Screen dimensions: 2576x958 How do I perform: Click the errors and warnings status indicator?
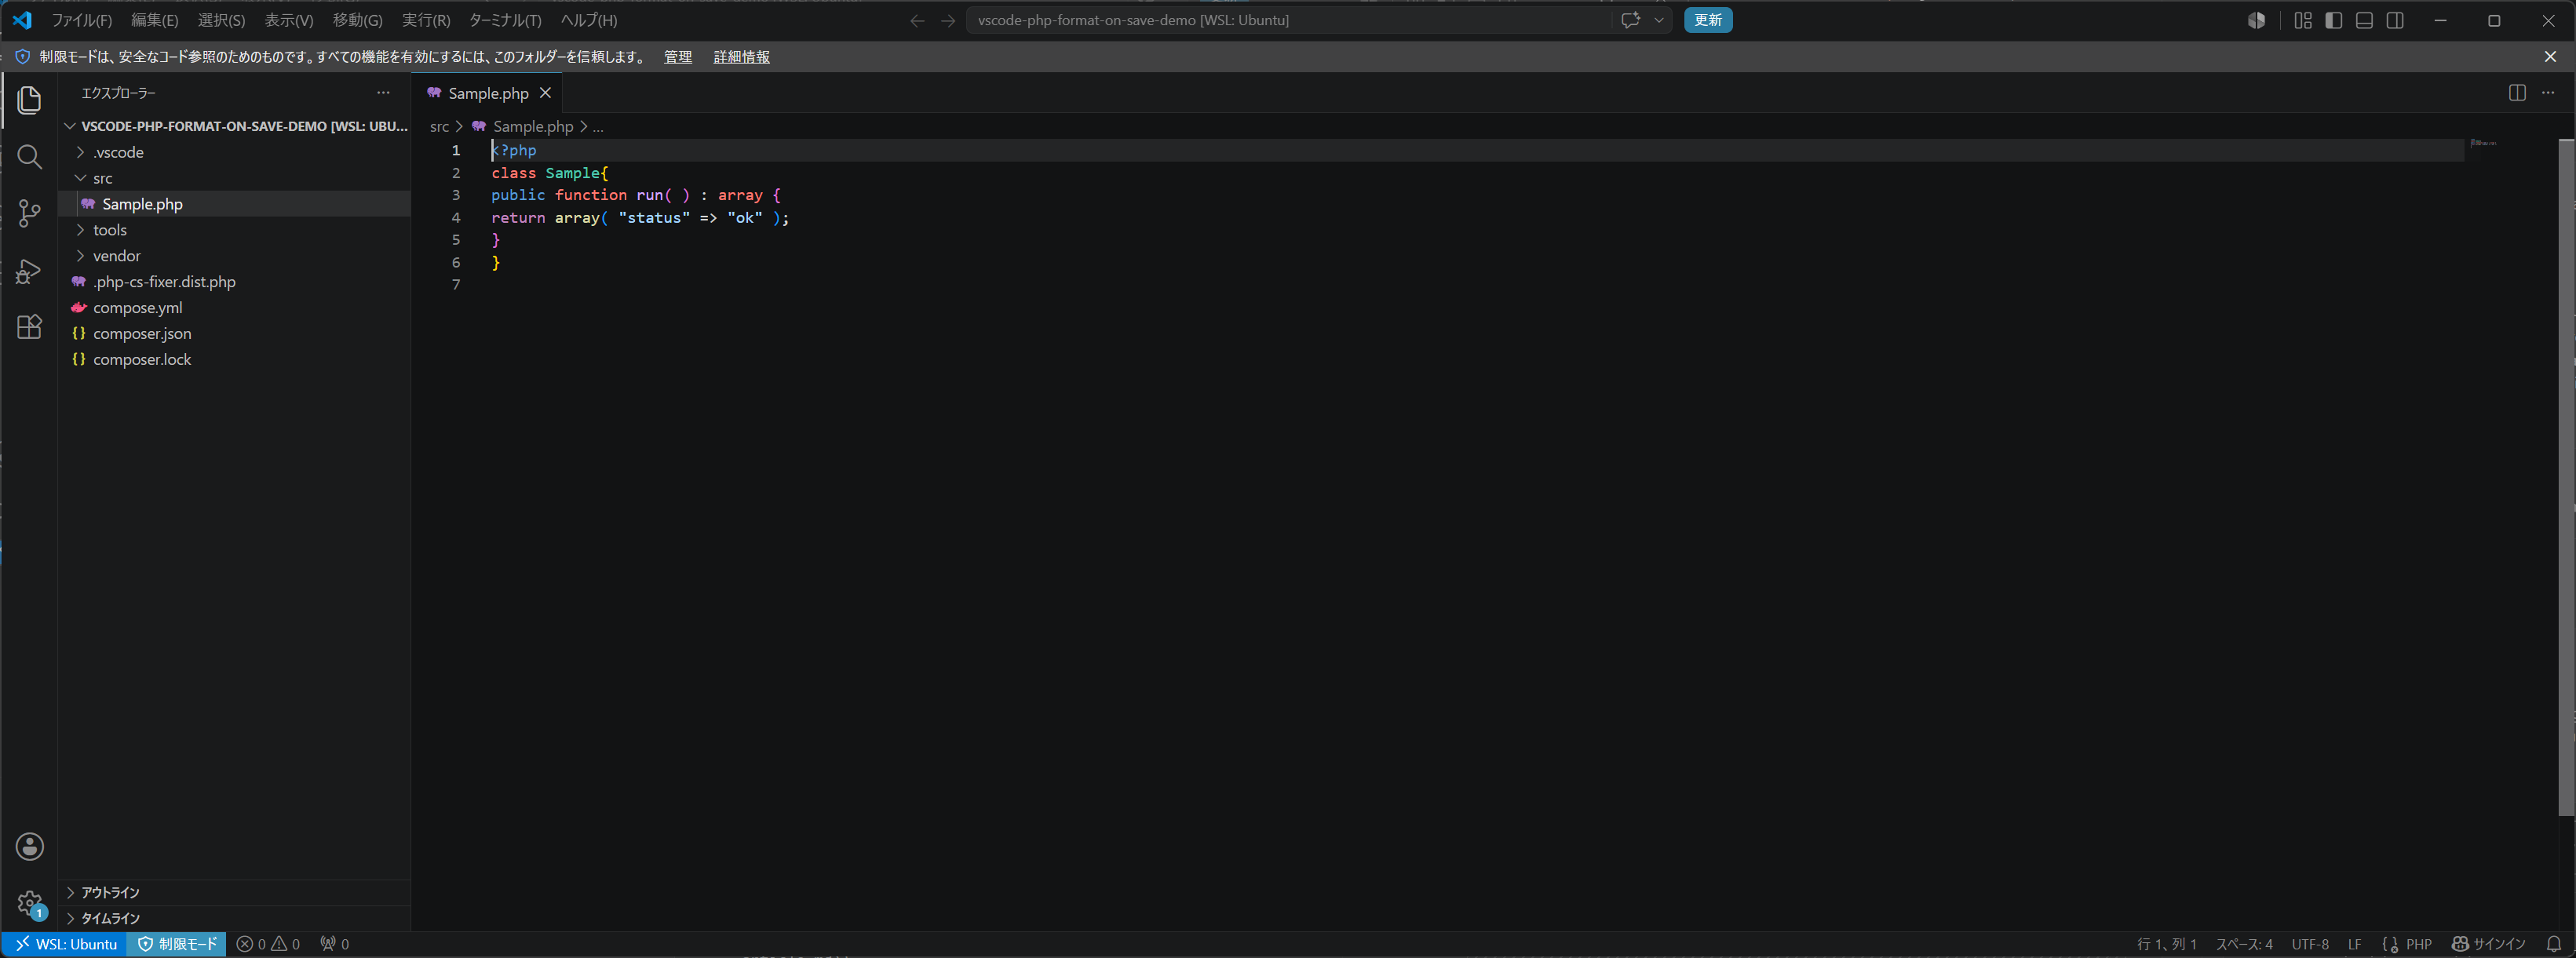coord(268,944)
